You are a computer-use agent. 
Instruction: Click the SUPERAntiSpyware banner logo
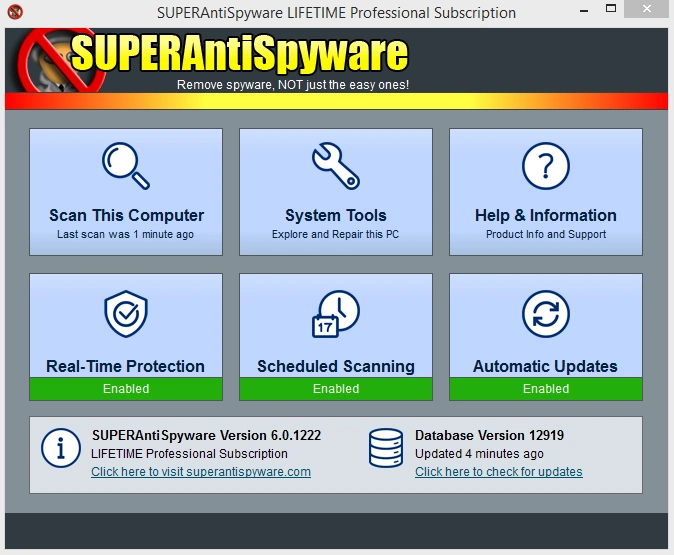(213, 60)
